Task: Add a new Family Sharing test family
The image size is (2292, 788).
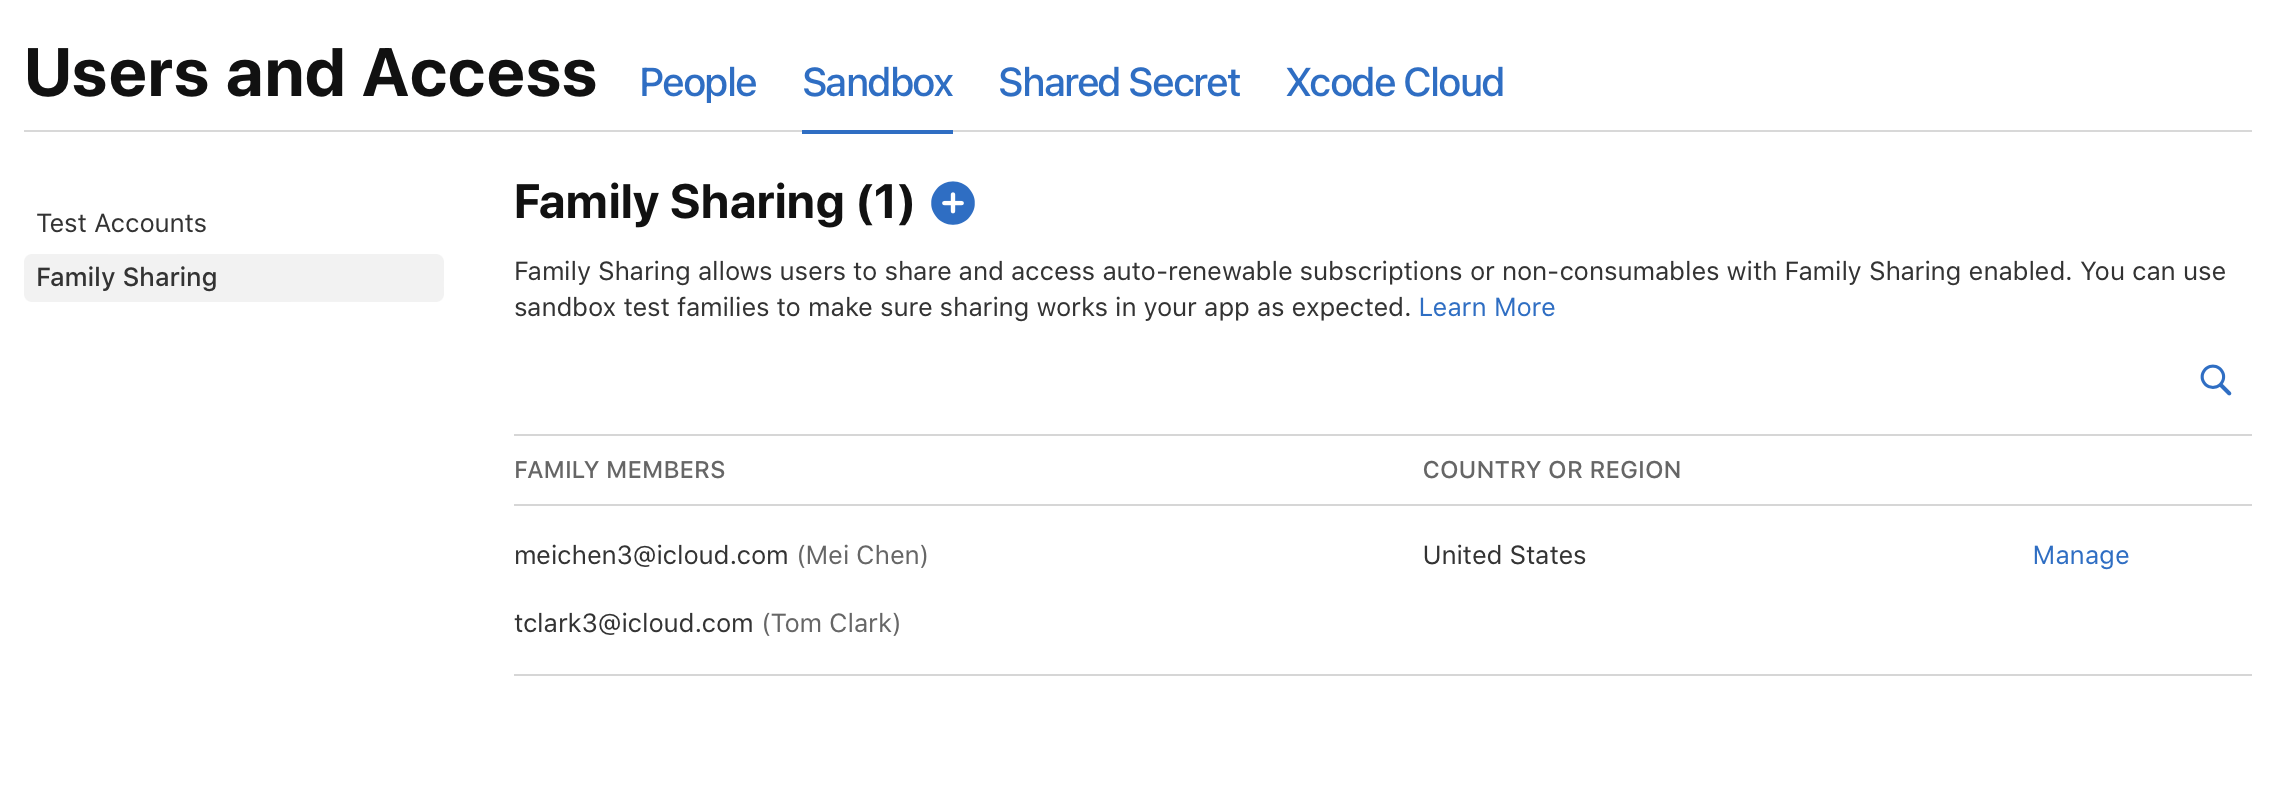Action: [x=952, y=203]
